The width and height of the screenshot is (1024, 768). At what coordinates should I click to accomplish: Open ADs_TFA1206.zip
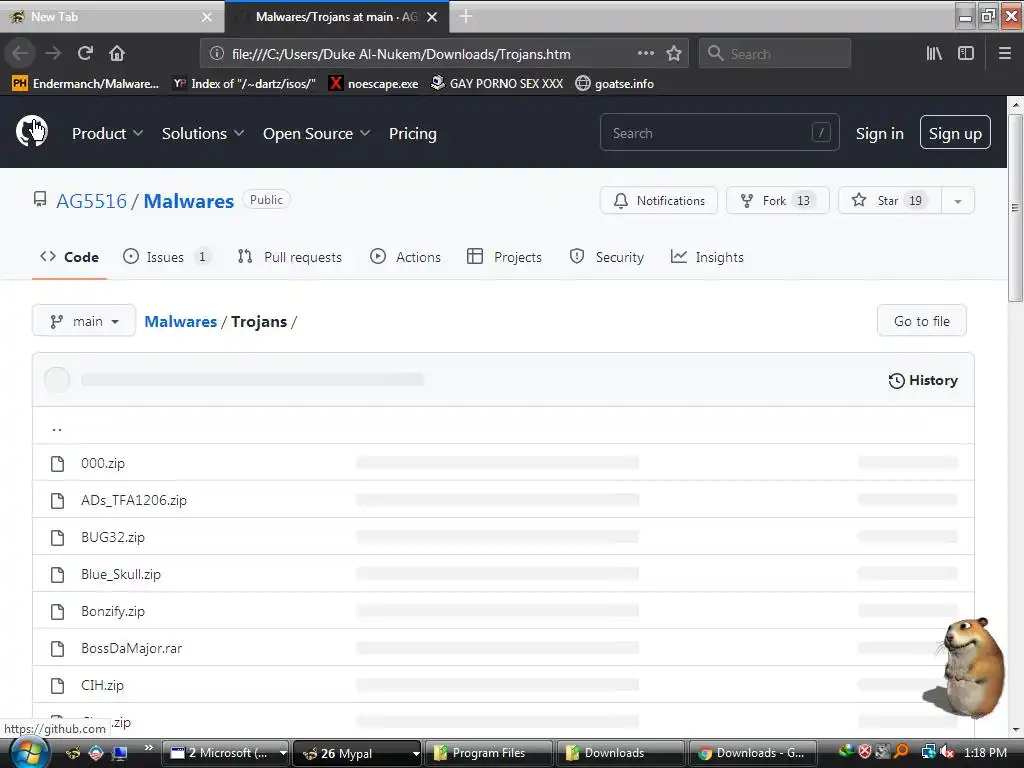tap(134, 500)
